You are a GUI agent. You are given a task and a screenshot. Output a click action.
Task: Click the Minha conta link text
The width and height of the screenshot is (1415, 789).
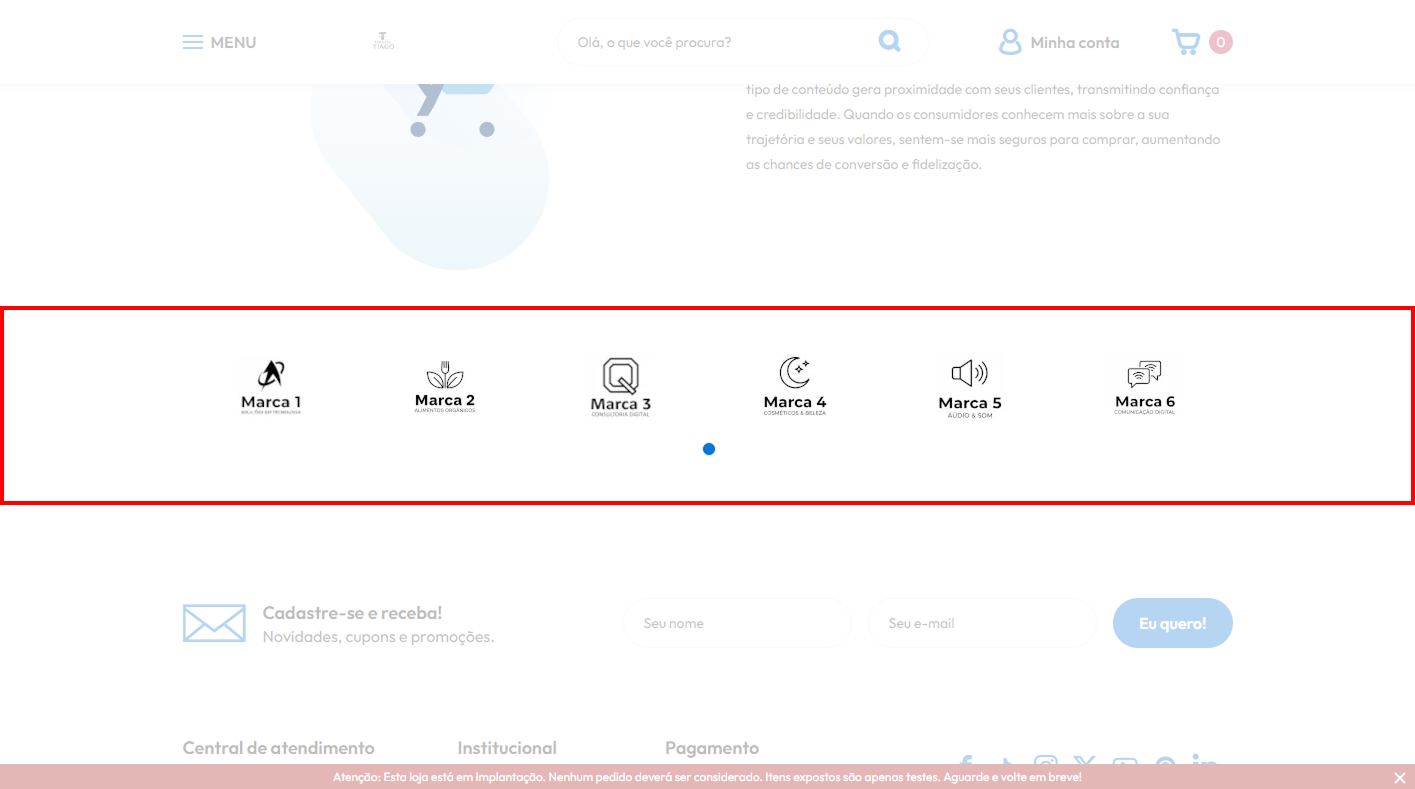(1075, 42)
